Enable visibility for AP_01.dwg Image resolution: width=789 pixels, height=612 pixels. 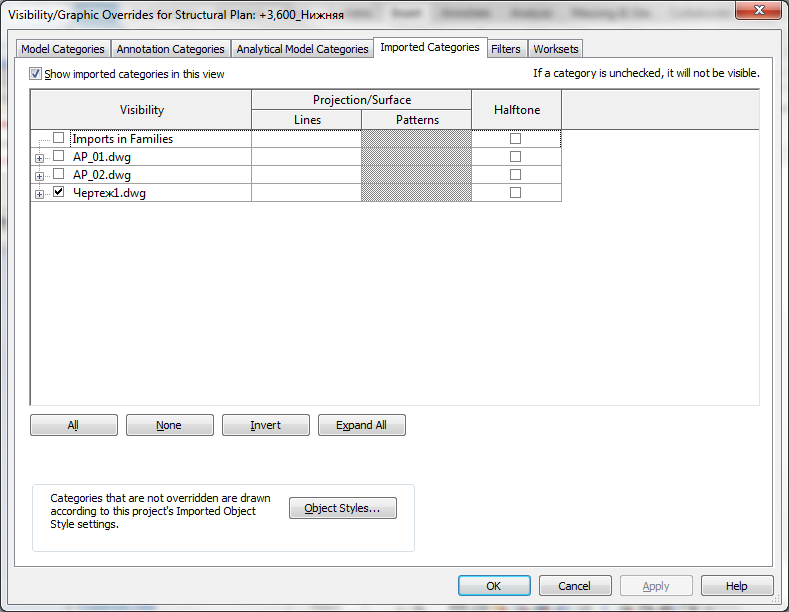pos(58,156)
